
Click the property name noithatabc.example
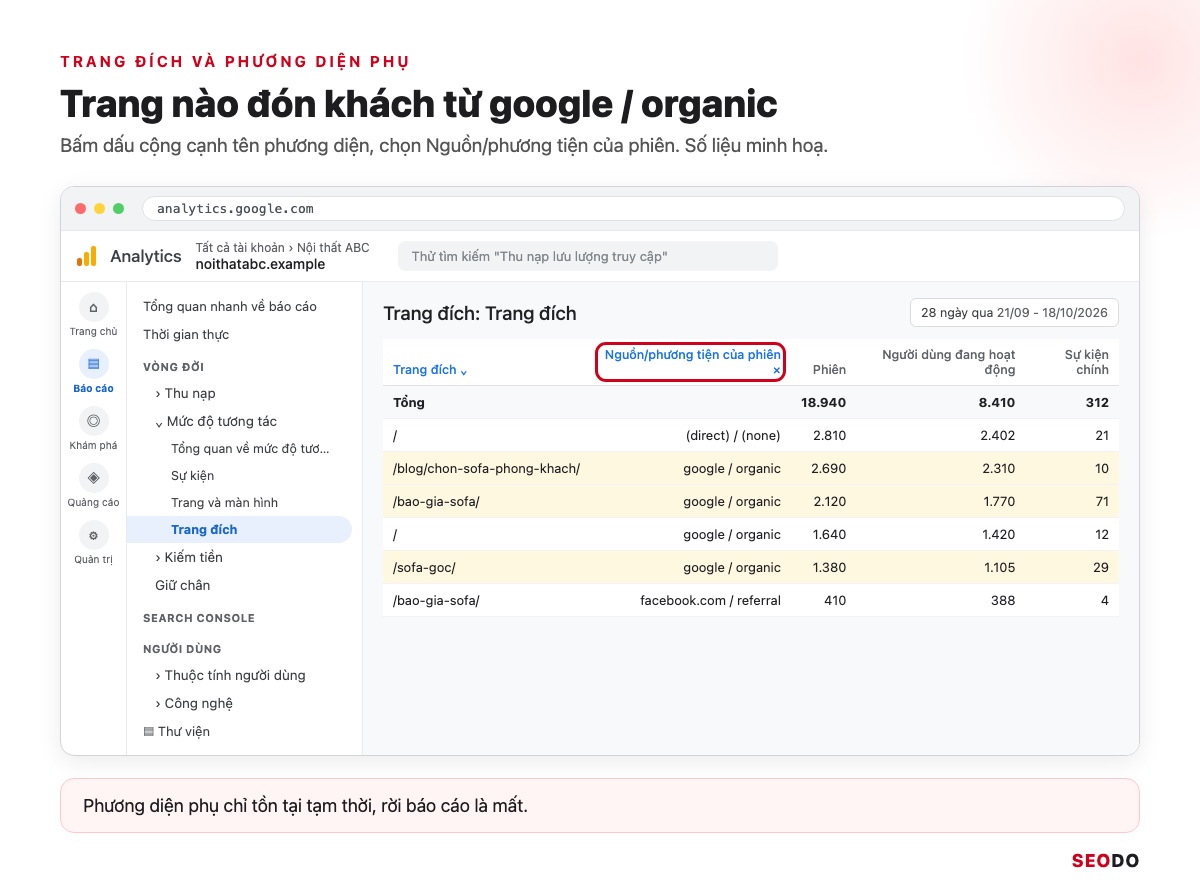pos(260,264)
